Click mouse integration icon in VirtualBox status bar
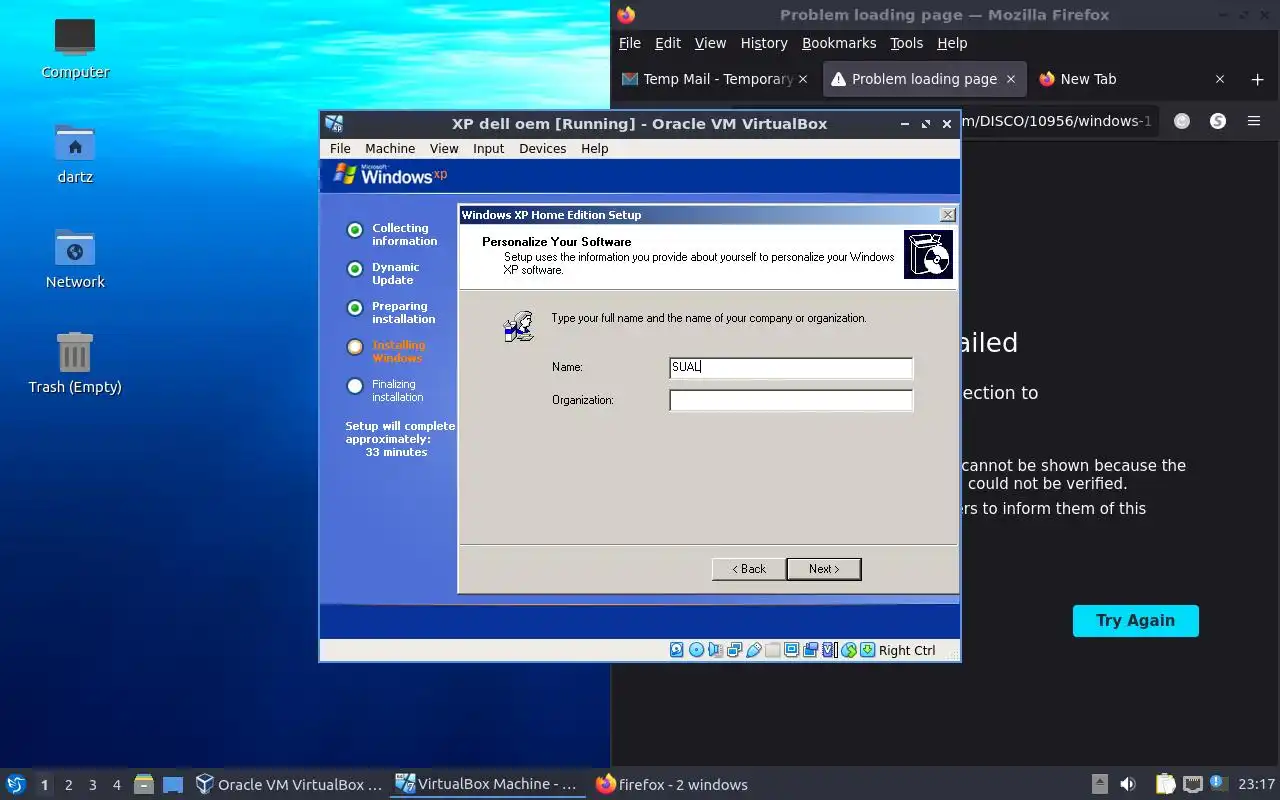This screenshot has width=1280, height=800. (849, 650)
